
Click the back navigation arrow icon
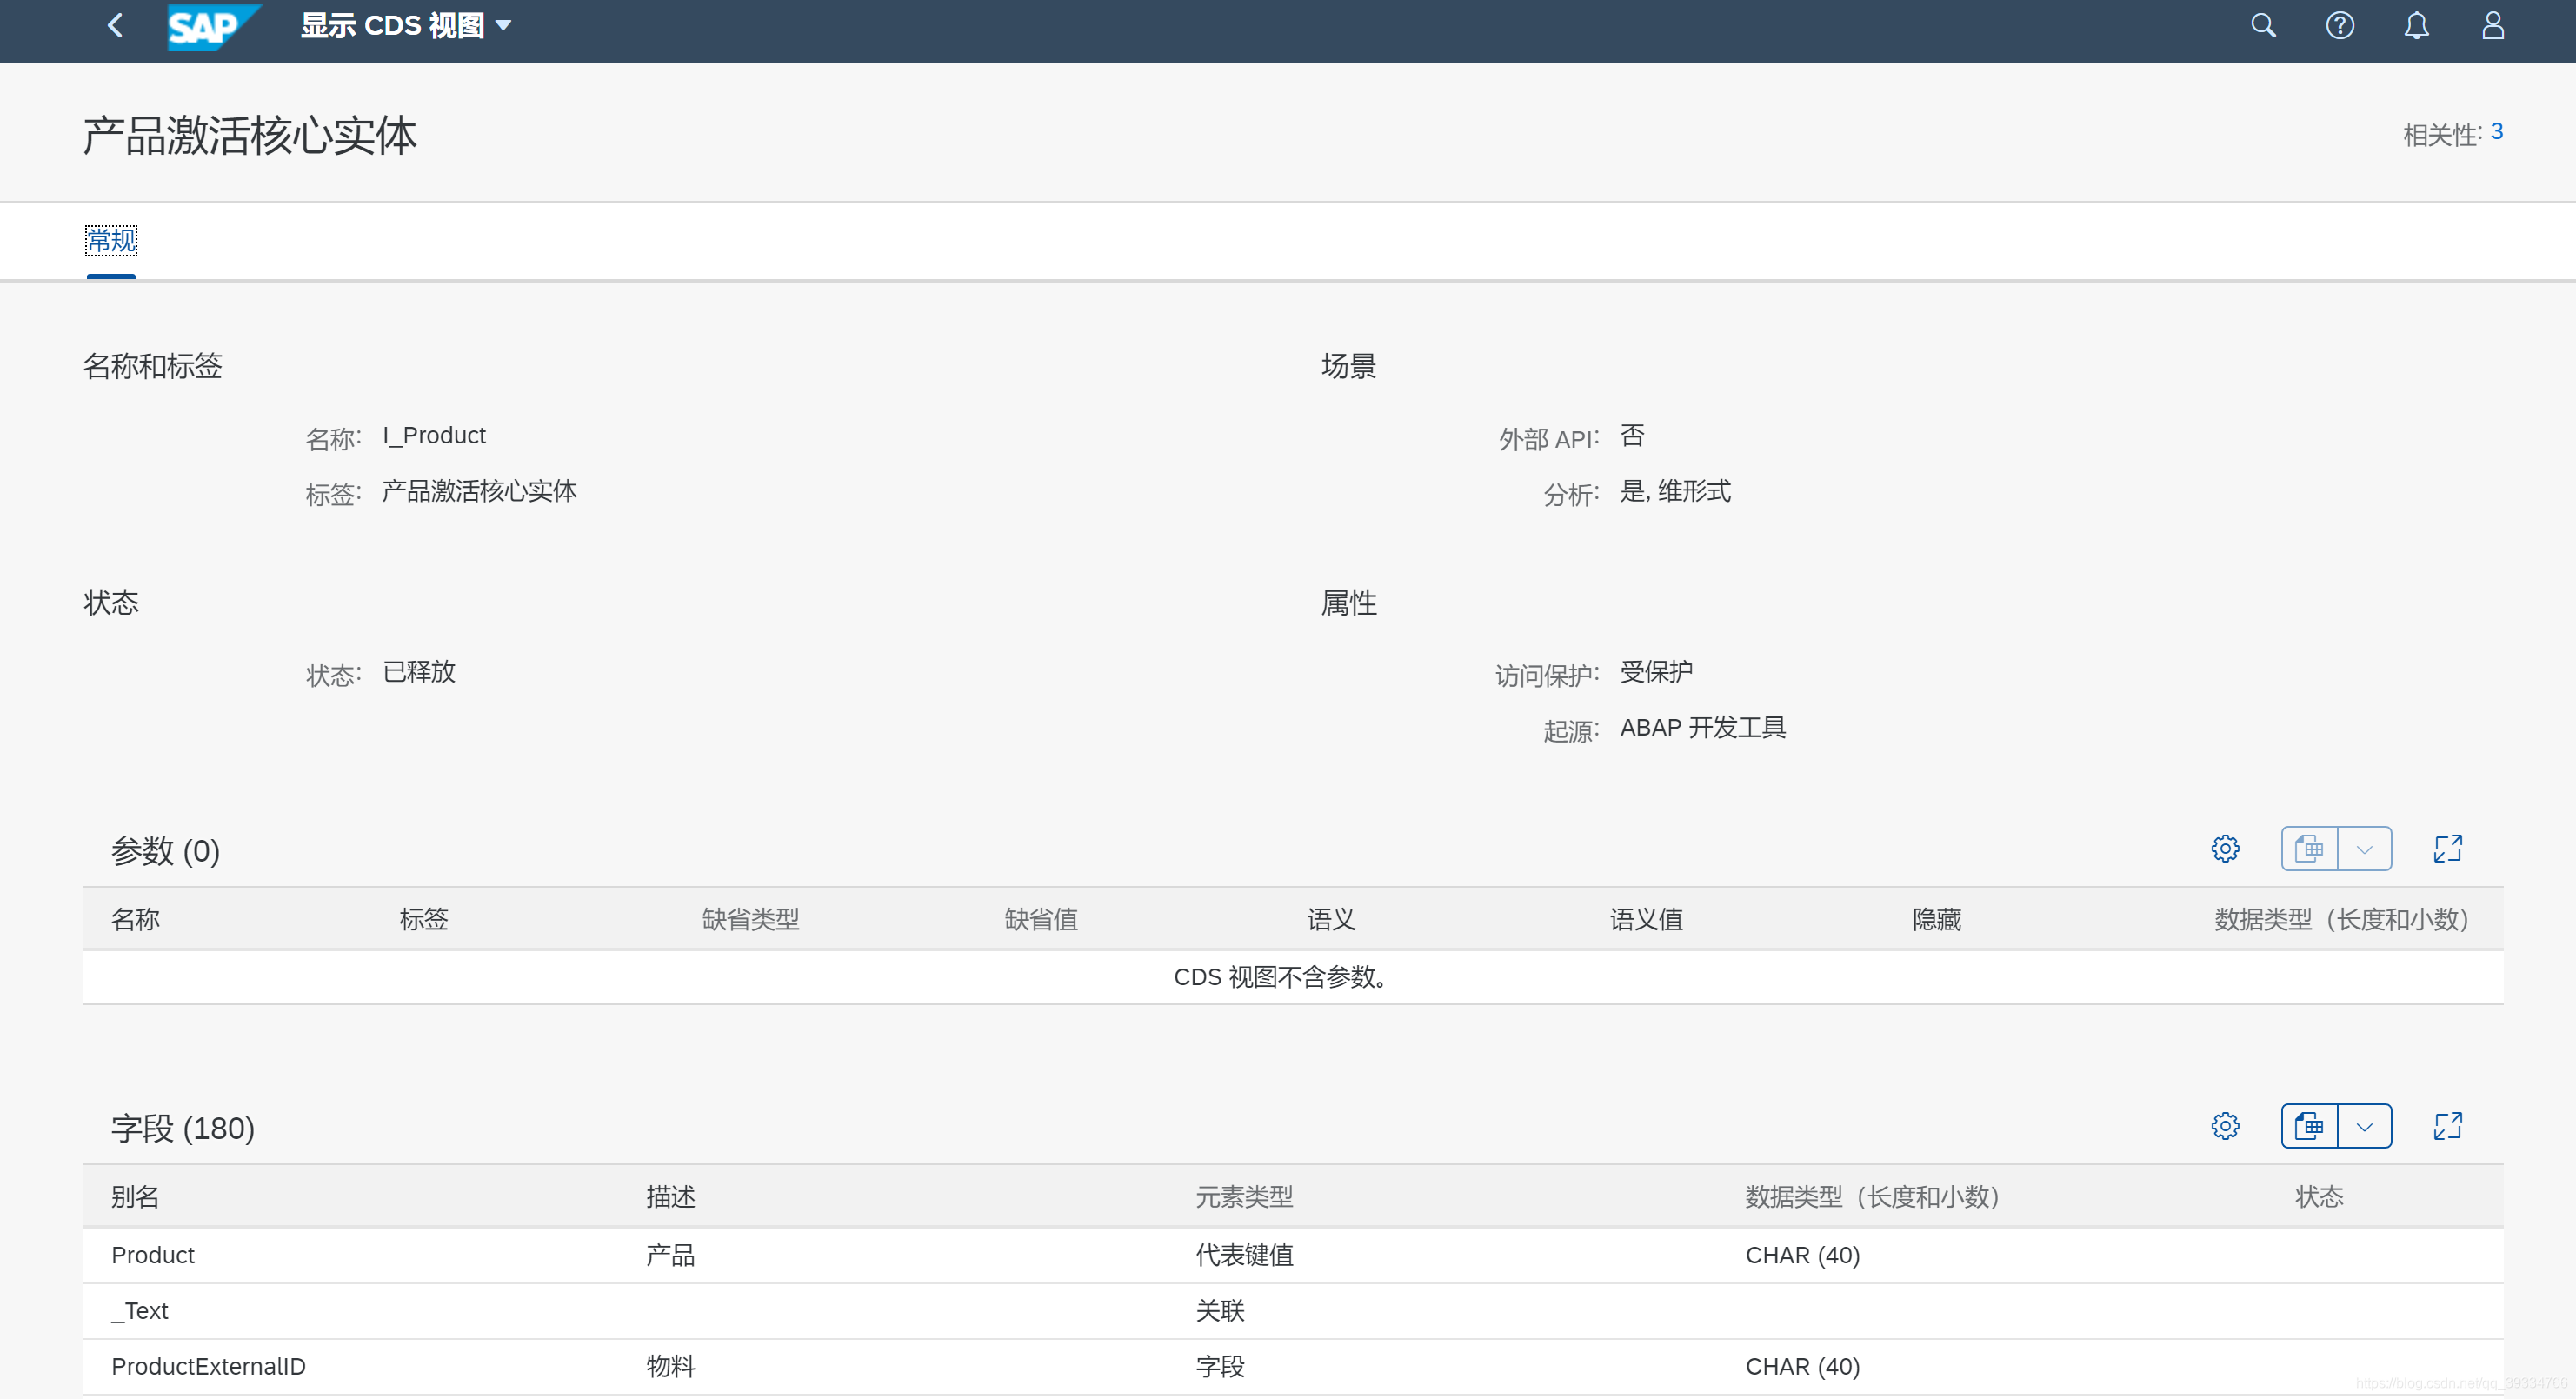pyautogui.click(x=112, y=26)
